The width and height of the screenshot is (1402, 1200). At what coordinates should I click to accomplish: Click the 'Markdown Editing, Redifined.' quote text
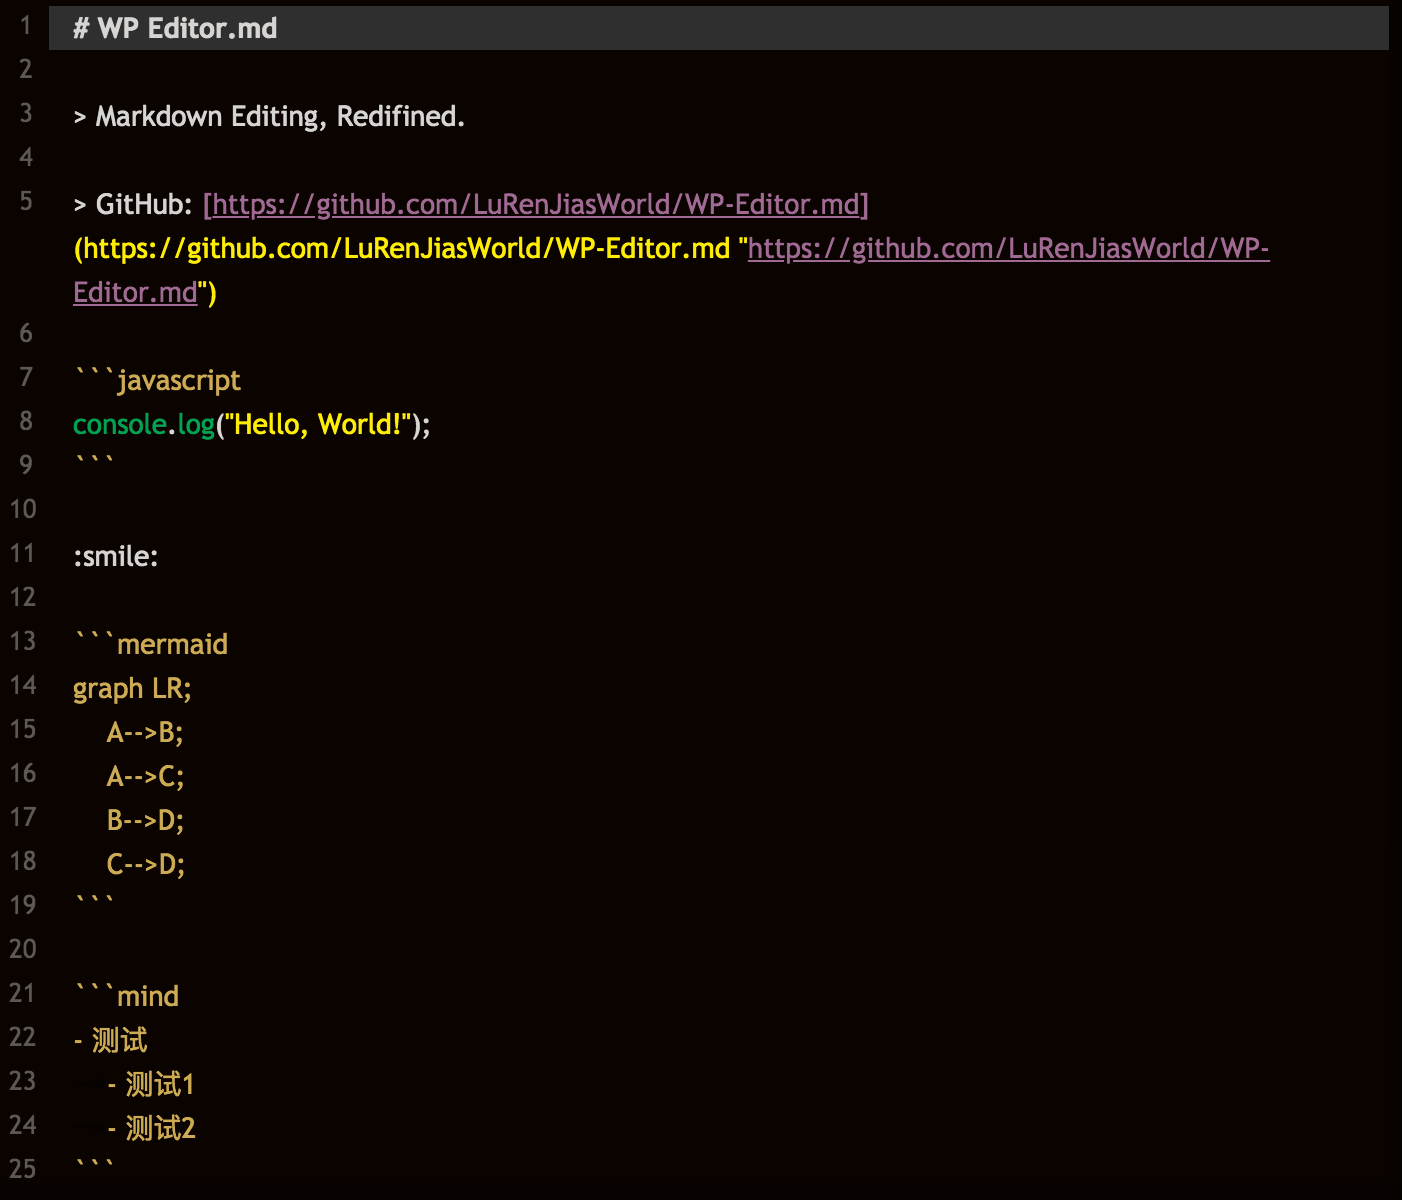click(280, 117)
